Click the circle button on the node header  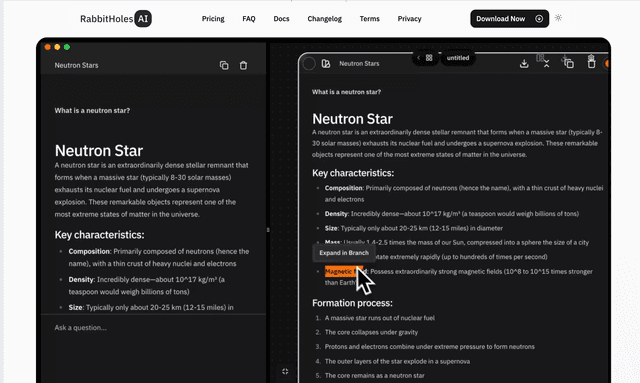tap(309, 64)
